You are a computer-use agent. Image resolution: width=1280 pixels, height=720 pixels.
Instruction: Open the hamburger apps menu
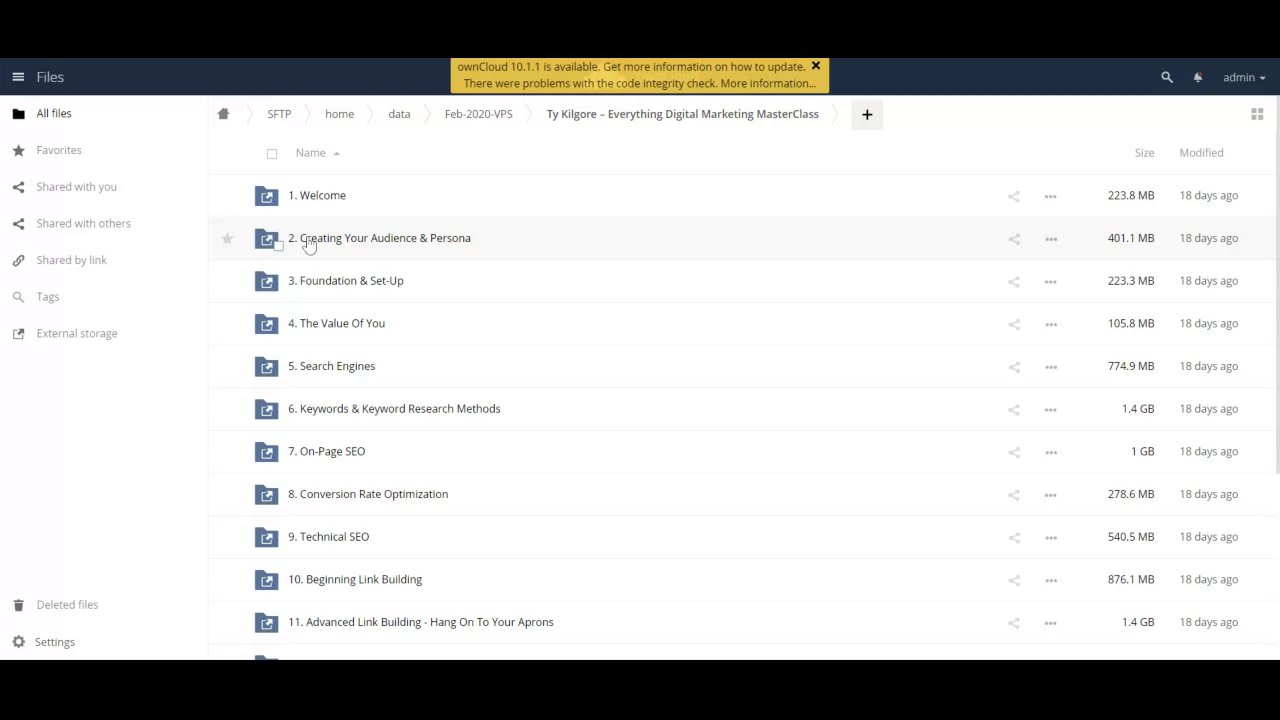point(18,77)
